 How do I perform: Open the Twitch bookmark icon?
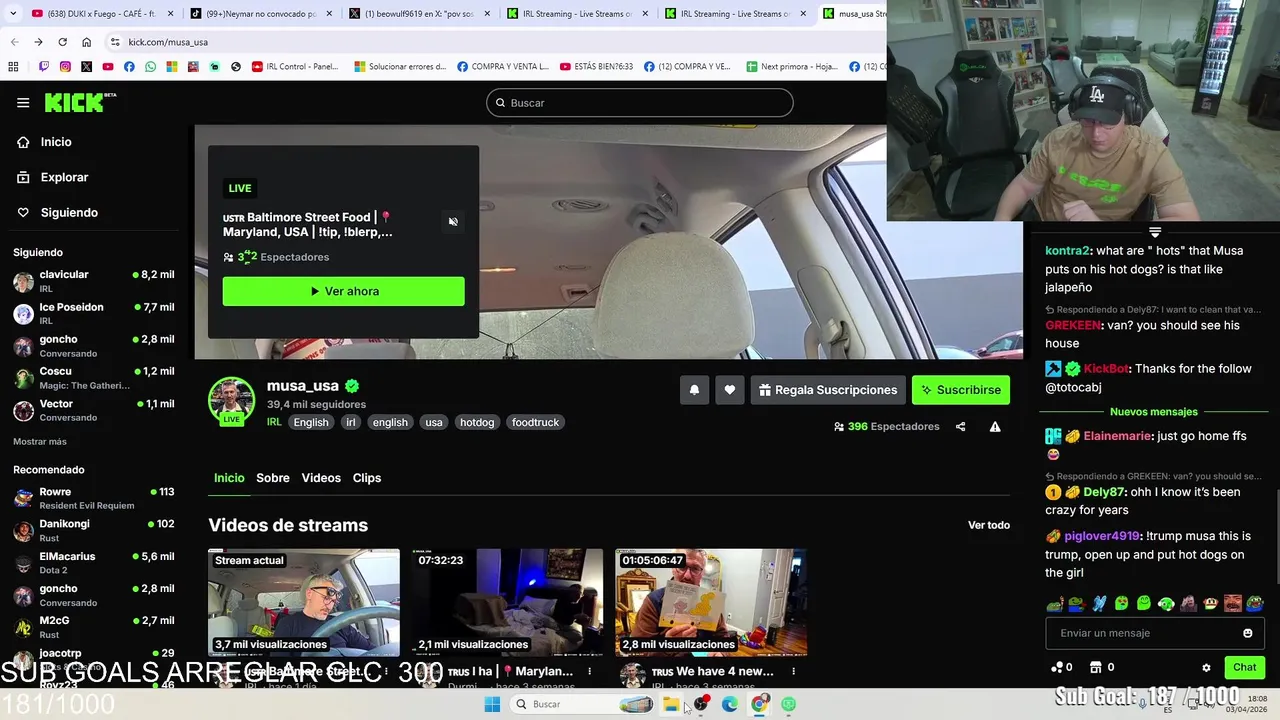coord(44,67)
